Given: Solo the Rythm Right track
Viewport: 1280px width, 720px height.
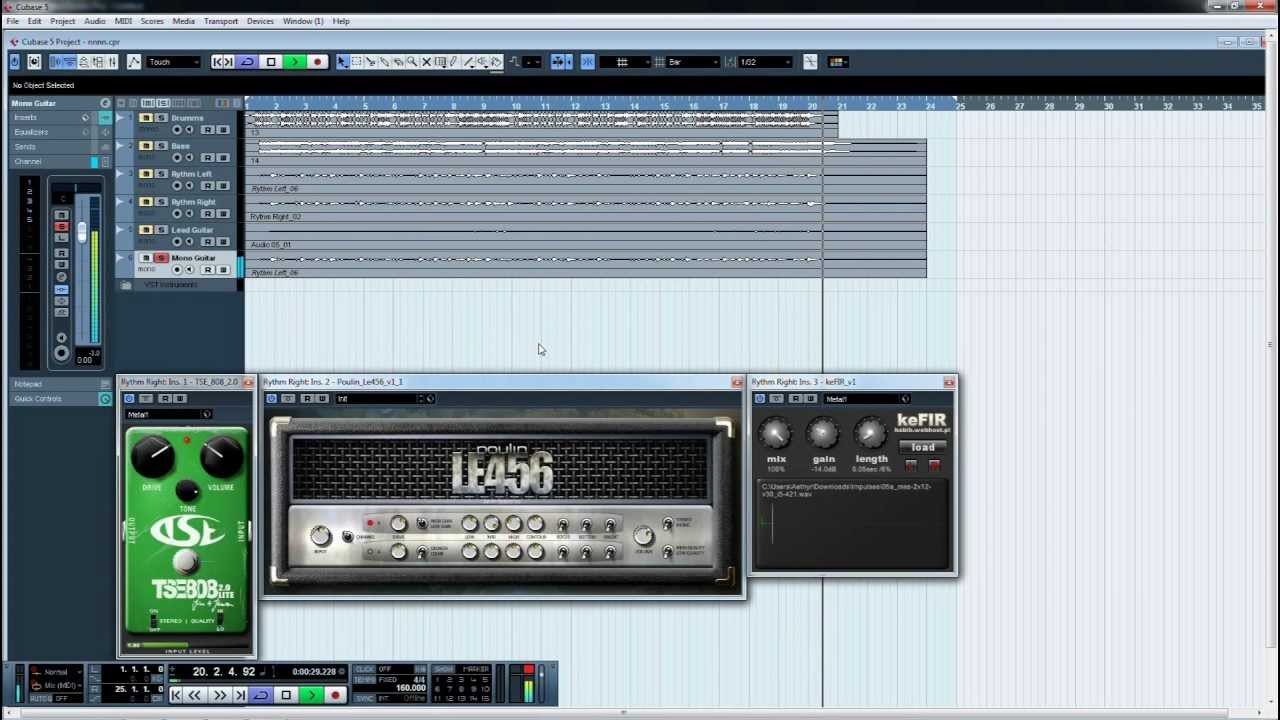Looking at the screenshot, I should 161,202.
